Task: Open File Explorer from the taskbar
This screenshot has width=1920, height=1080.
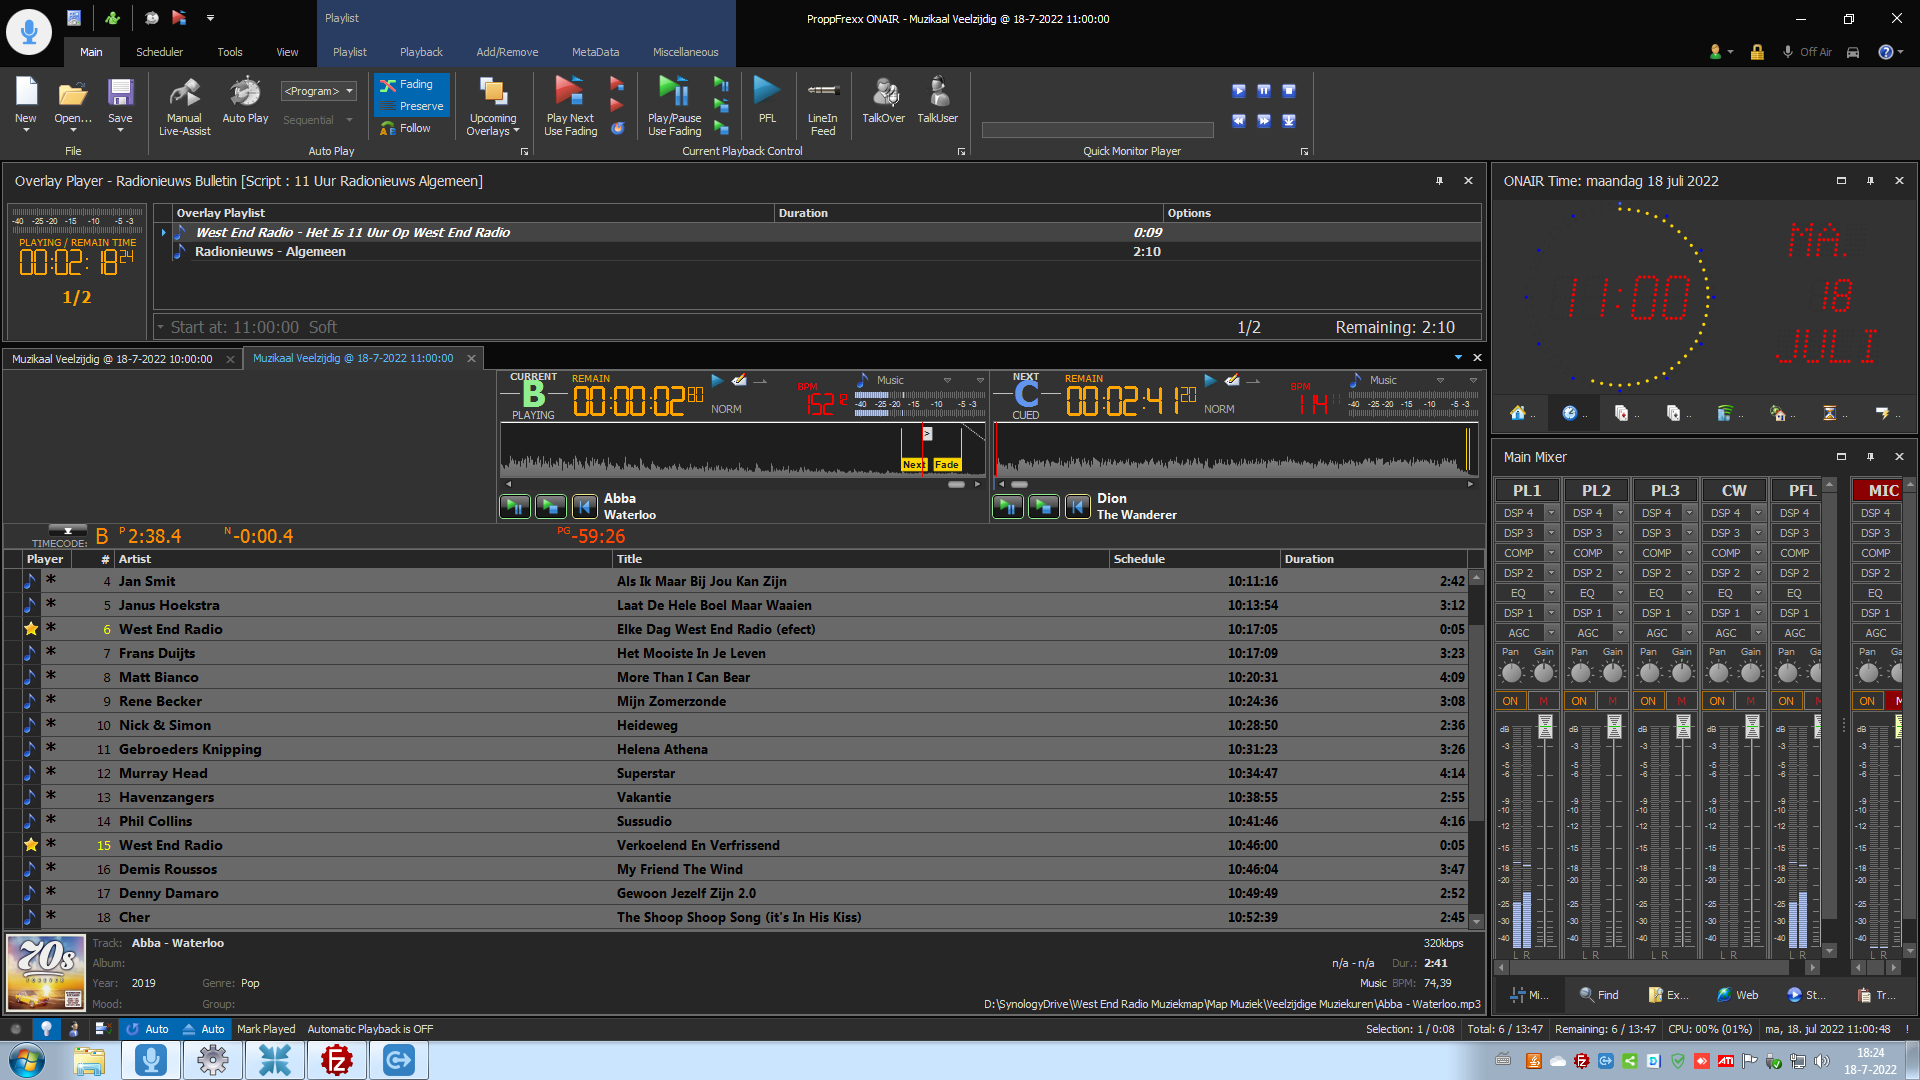Action: click(89, 1060)
